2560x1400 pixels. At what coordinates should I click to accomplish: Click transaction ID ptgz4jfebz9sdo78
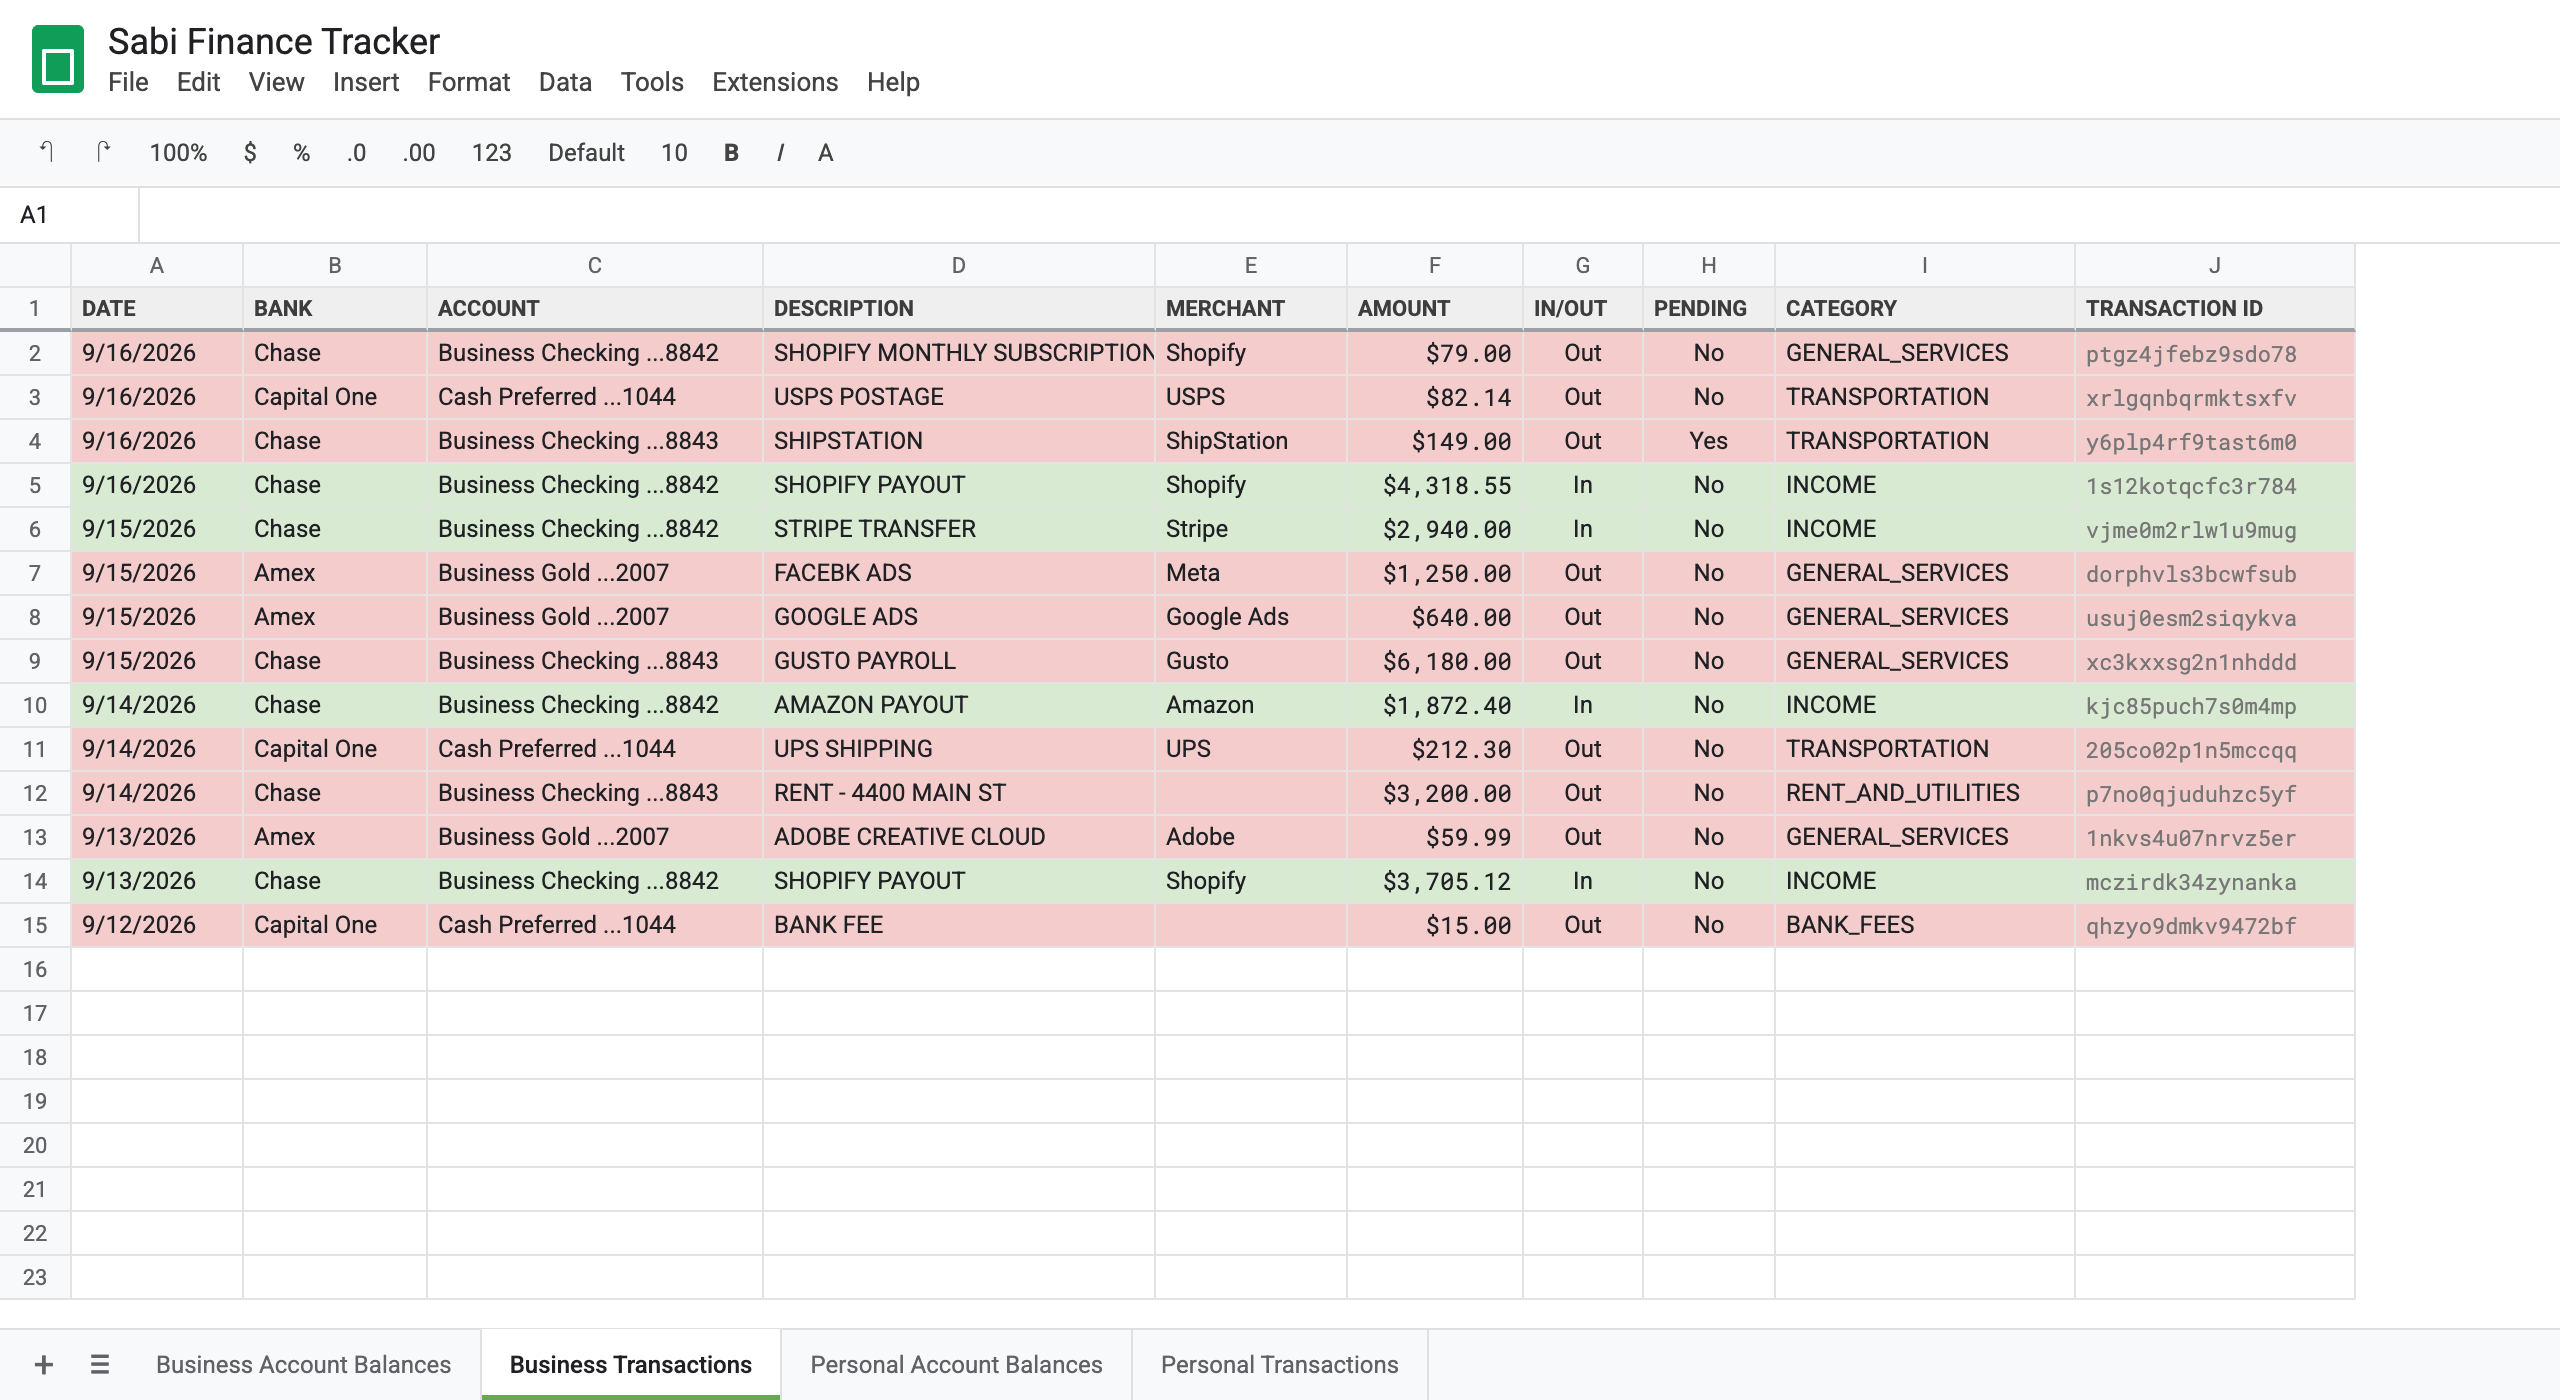pyautogui.click(x=2215, y=353)
